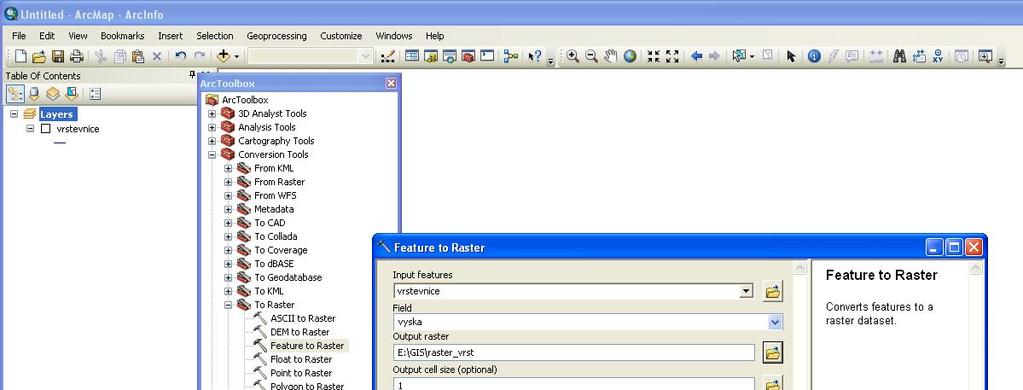1023x390 pixels.
Task: Zoom to full extent globe
Action: [630, 56]
